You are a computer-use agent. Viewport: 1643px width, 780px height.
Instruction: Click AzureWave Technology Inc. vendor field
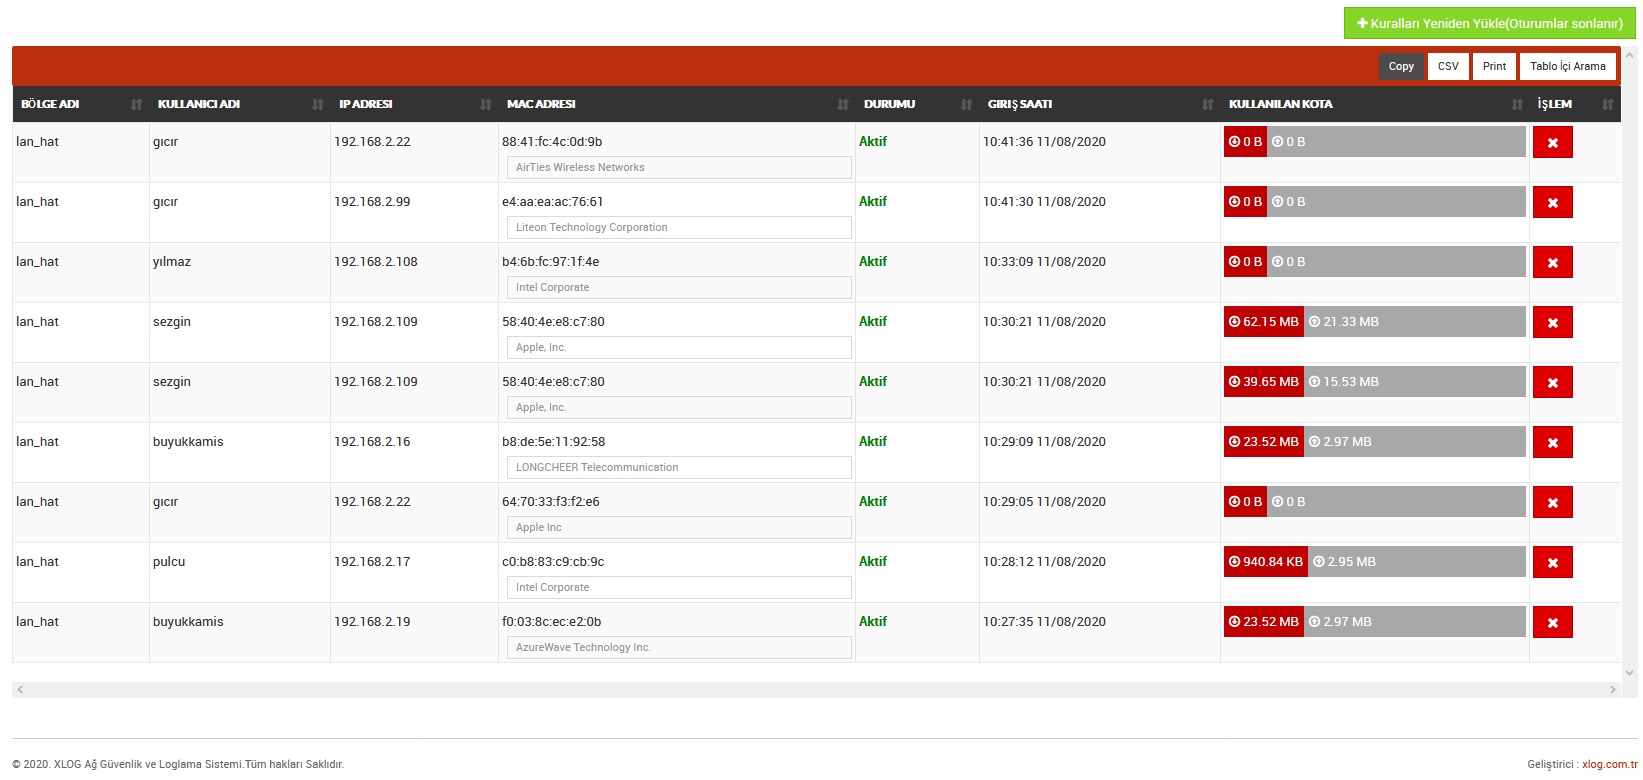[x=679, y=647]
